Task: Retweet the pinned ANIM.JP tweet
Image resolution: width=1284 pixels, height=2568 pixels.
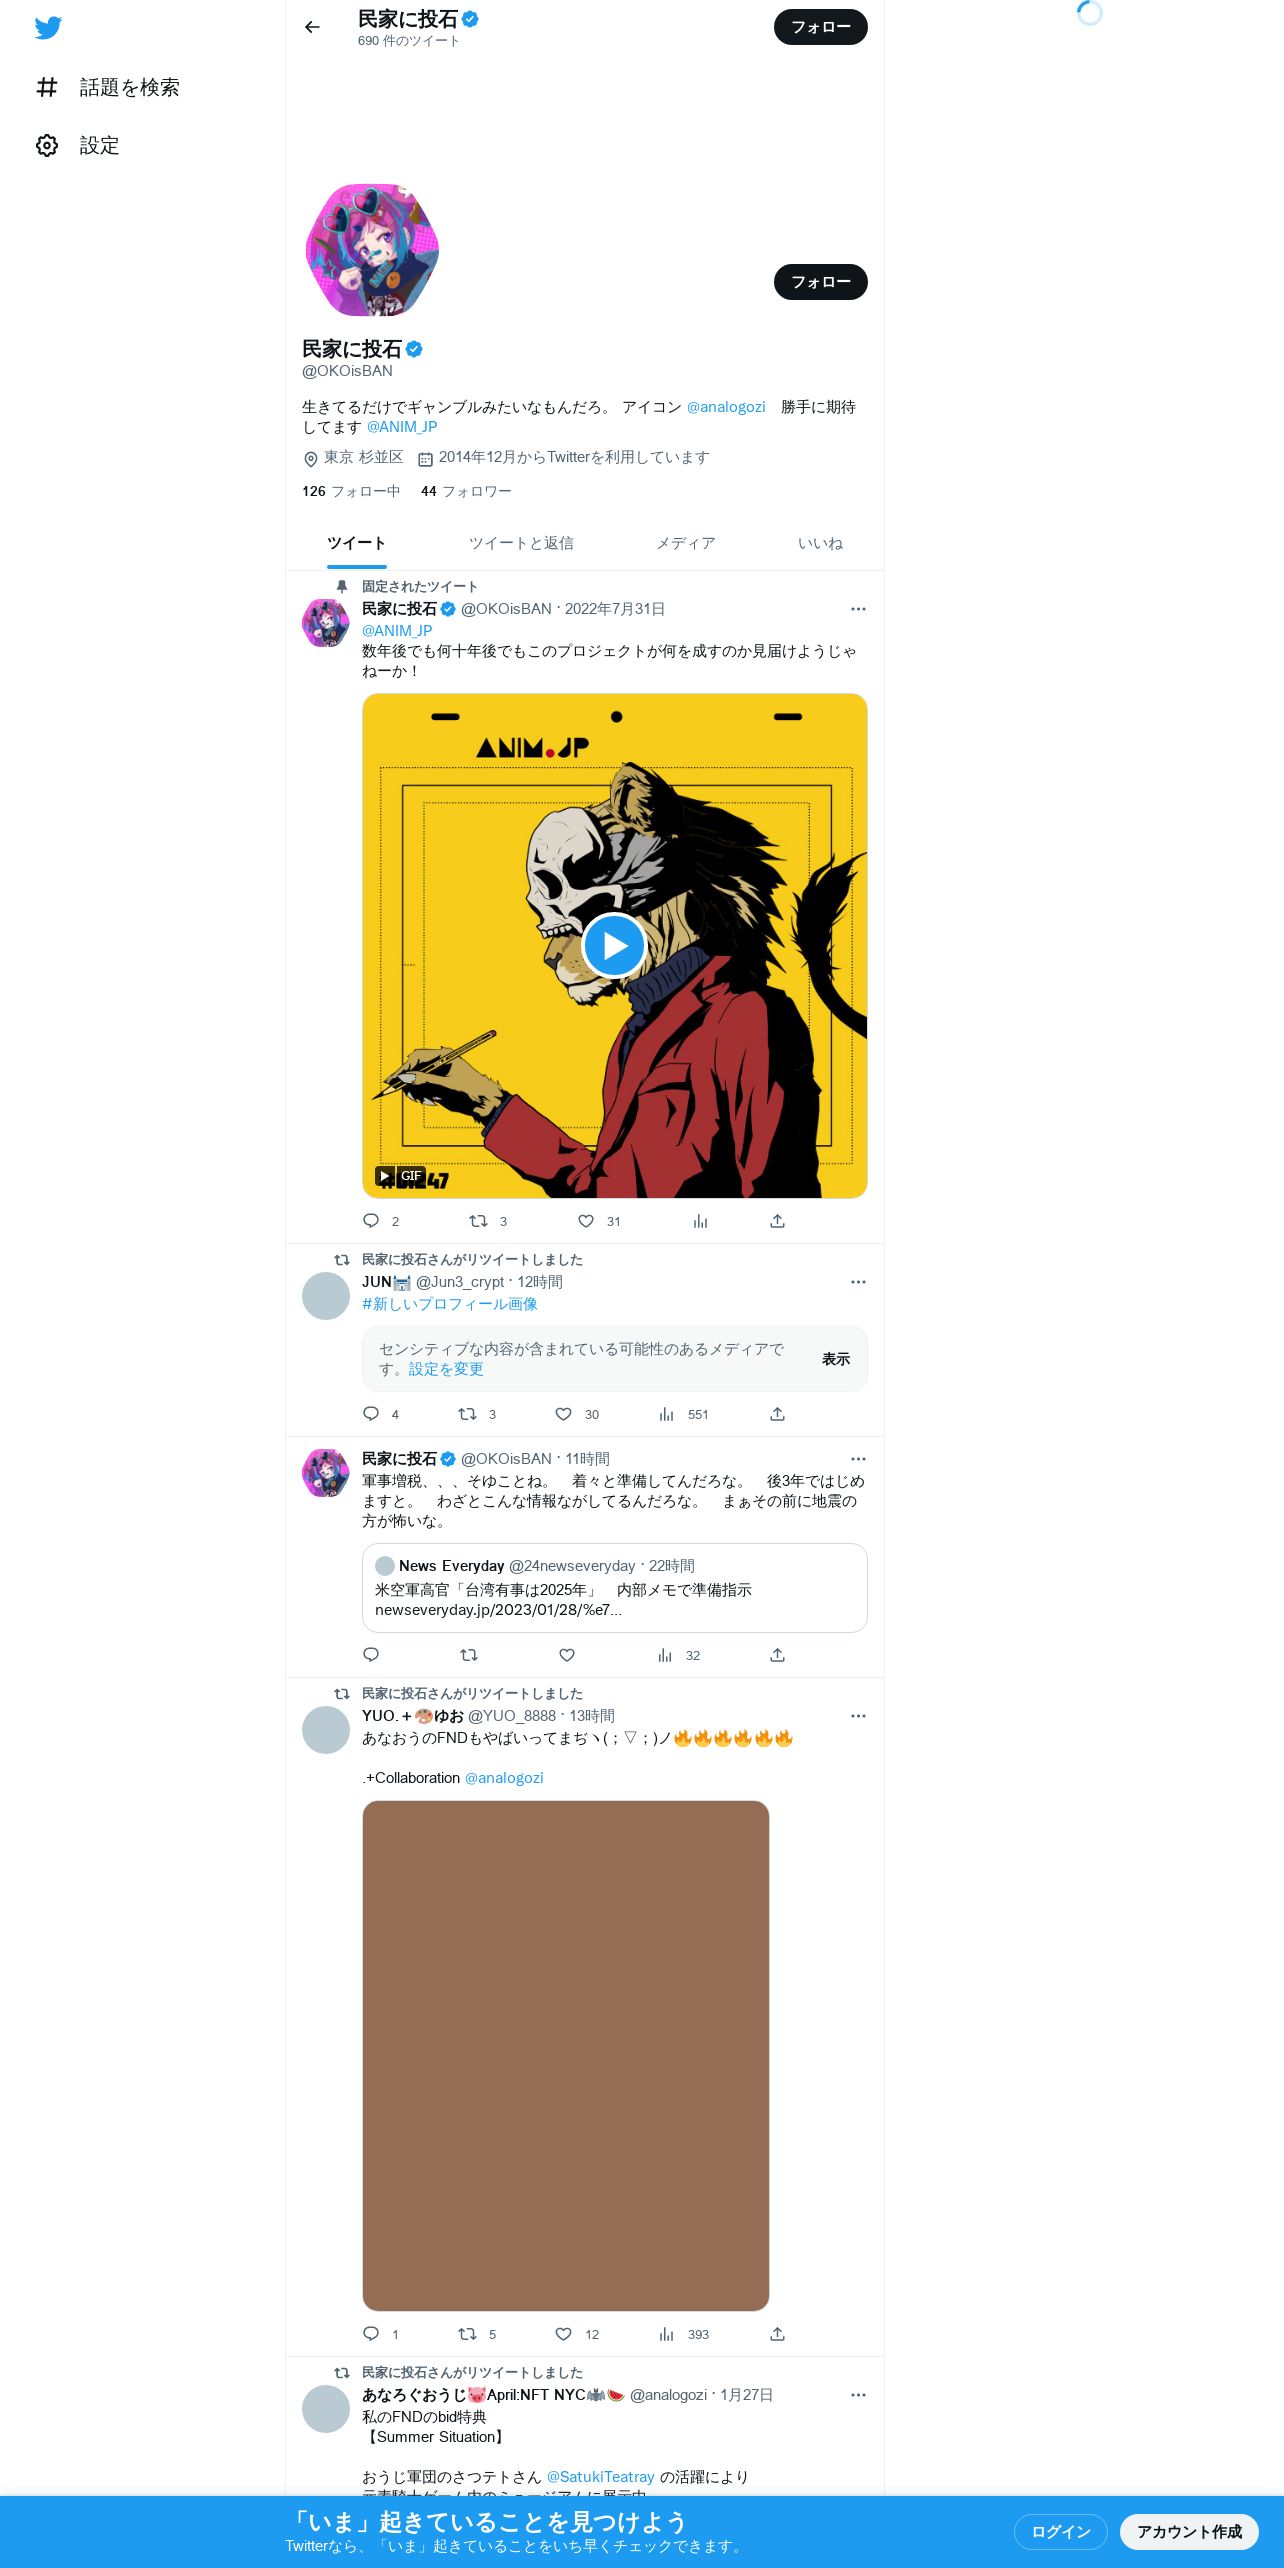Action: [478, 1221]
